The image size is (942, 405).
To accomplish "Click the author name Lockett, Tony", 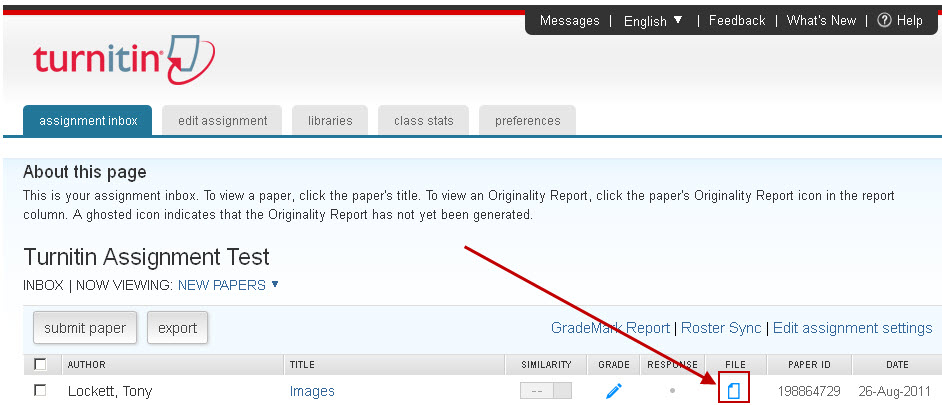I will click(110, 391).
